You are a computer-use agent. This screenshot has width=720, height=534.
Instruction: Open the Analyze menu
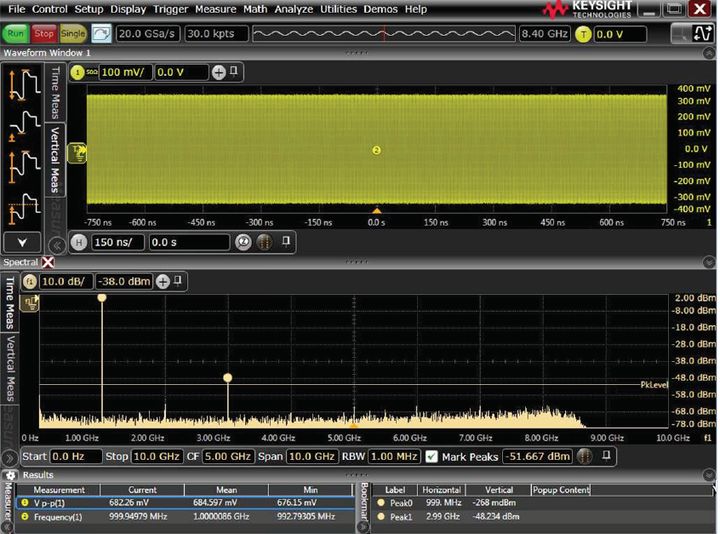click(x=295, y=9)
